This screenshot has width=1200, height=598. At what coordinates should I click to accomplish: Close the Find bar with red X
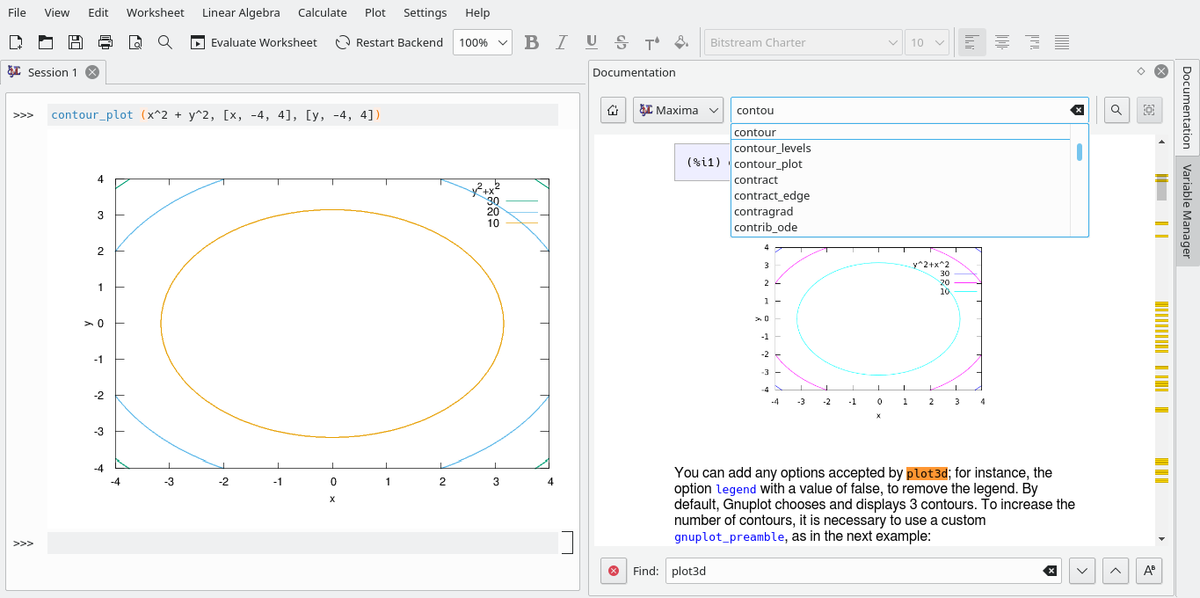[x=614, y=571]
